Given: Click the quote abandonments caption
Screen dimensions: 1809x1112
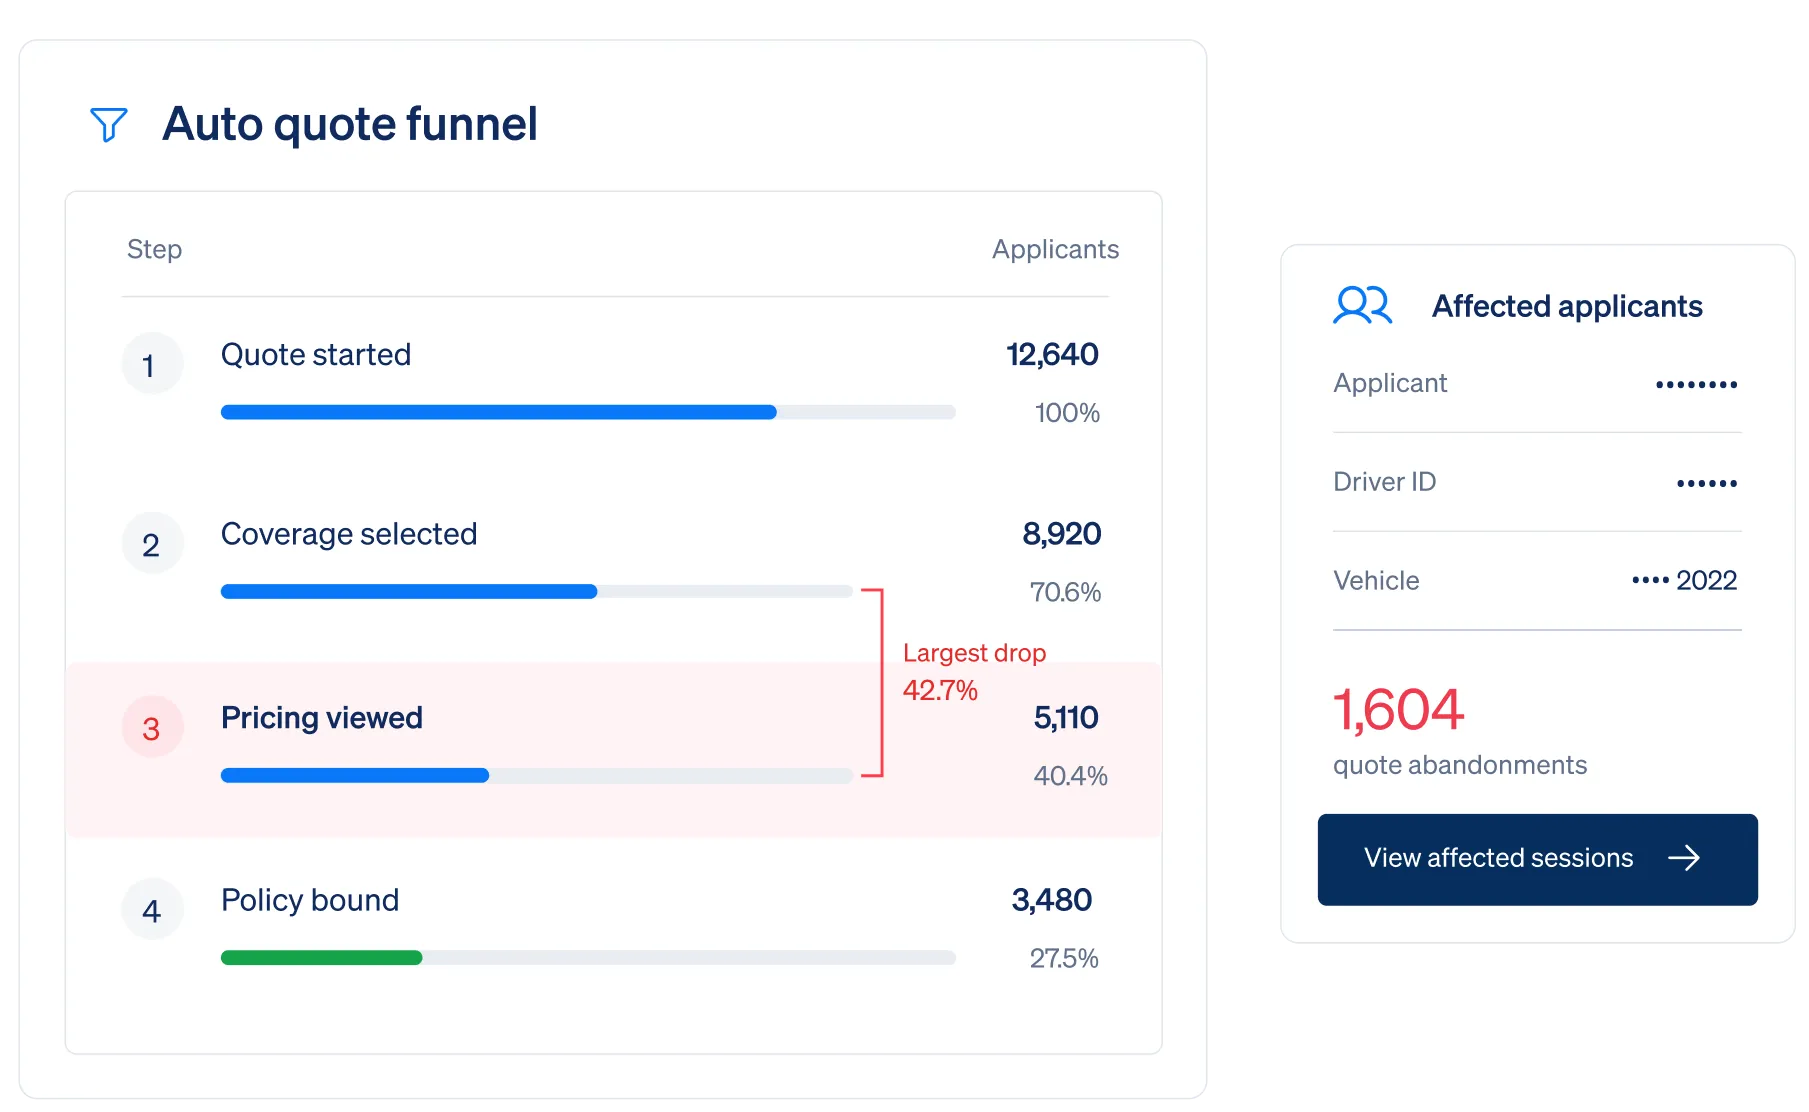Looking at the screenshot, I should tap(1460, 765).
